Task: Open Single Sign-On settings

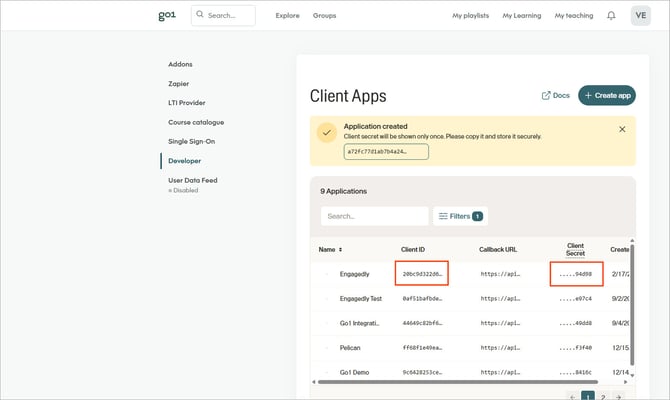Action: [190, 141]
